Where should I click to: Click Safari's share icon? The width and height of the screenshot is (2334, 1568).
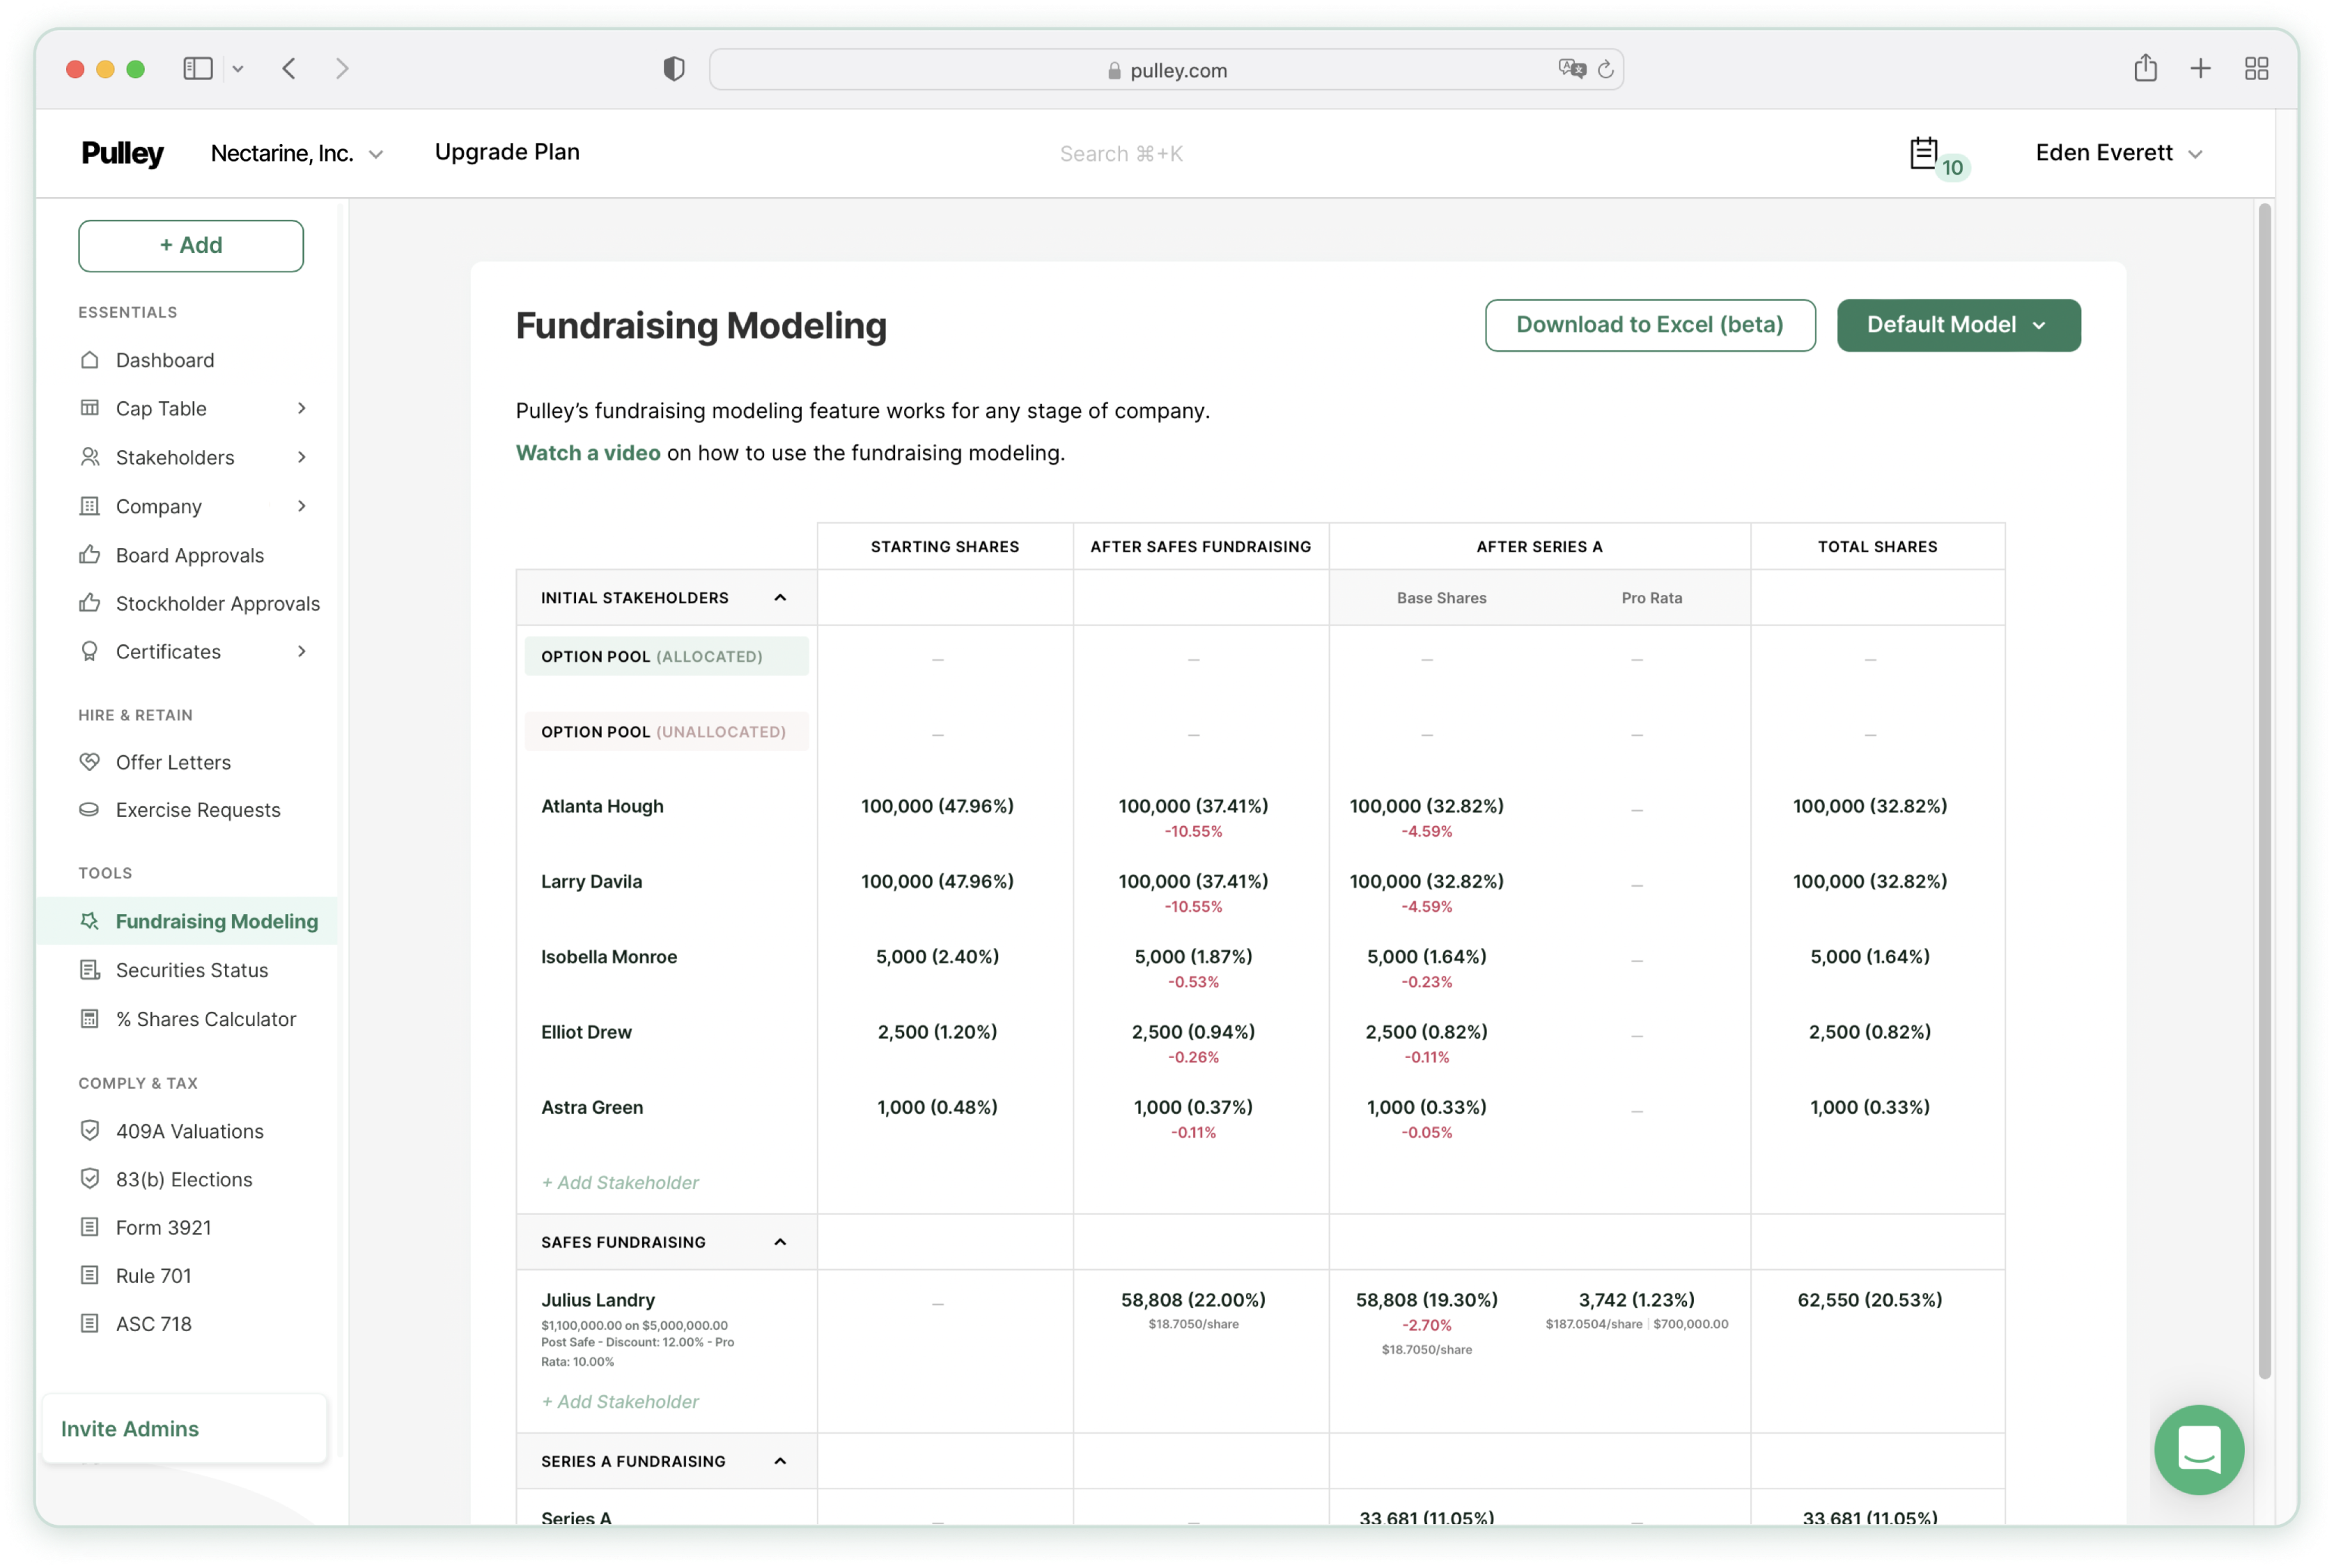click(2144, 69)
